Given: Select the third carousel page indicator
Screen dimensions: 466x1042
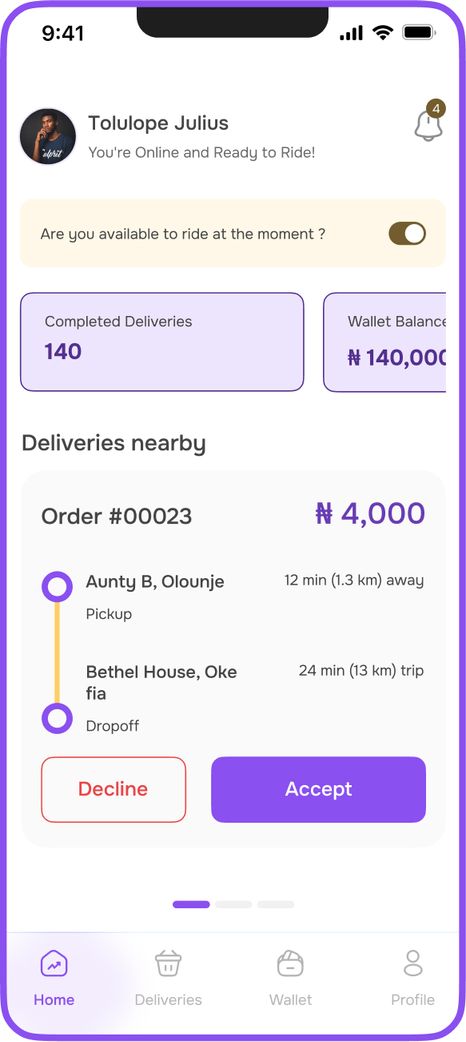Looking at the screenshot, I should (276, 904).
